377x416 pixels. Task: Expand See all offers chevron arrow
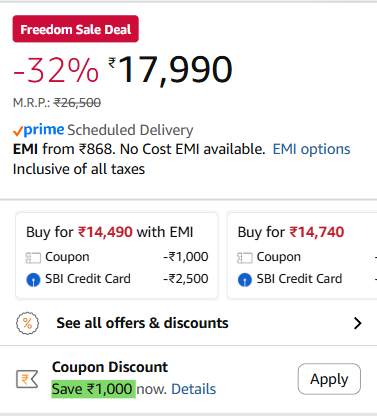click(358, 323)
